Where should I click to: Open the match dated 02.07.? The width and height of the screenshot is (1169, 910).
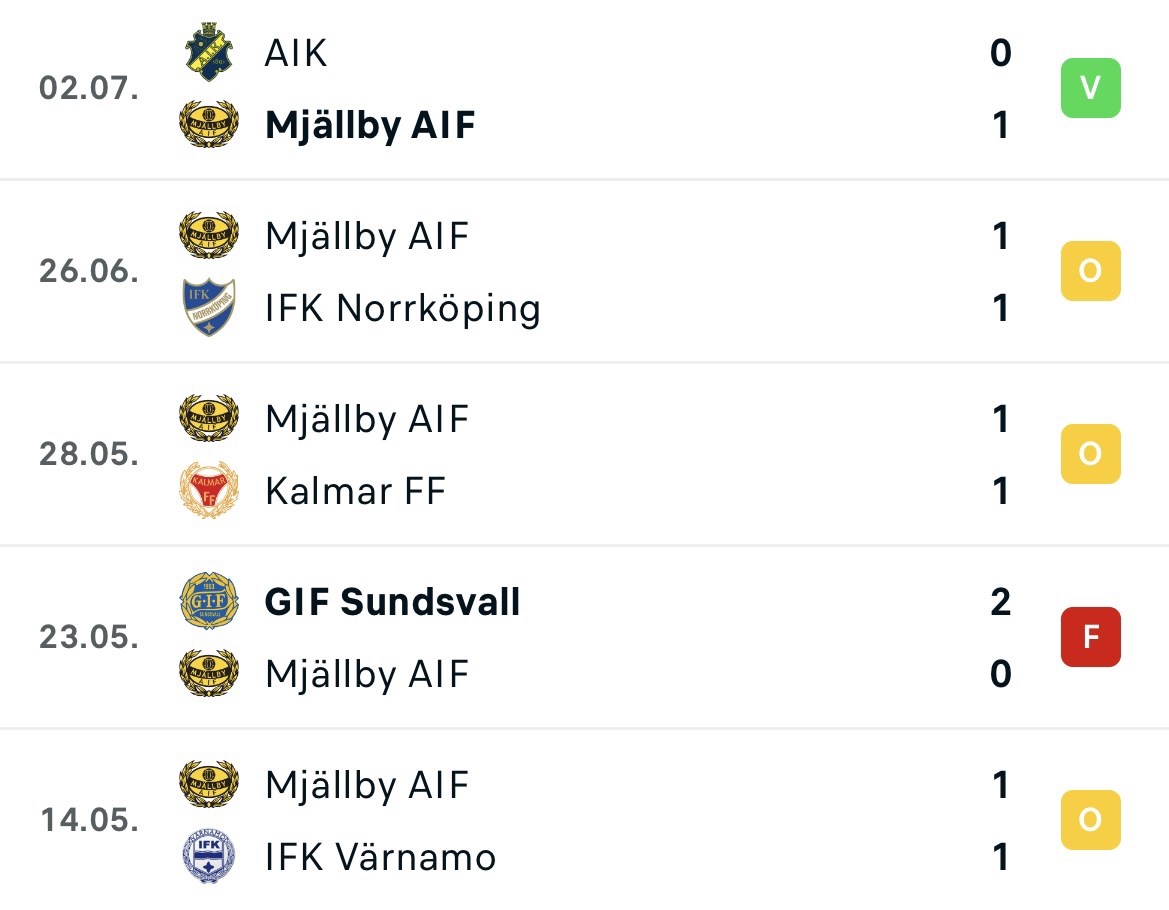point(584,88)
